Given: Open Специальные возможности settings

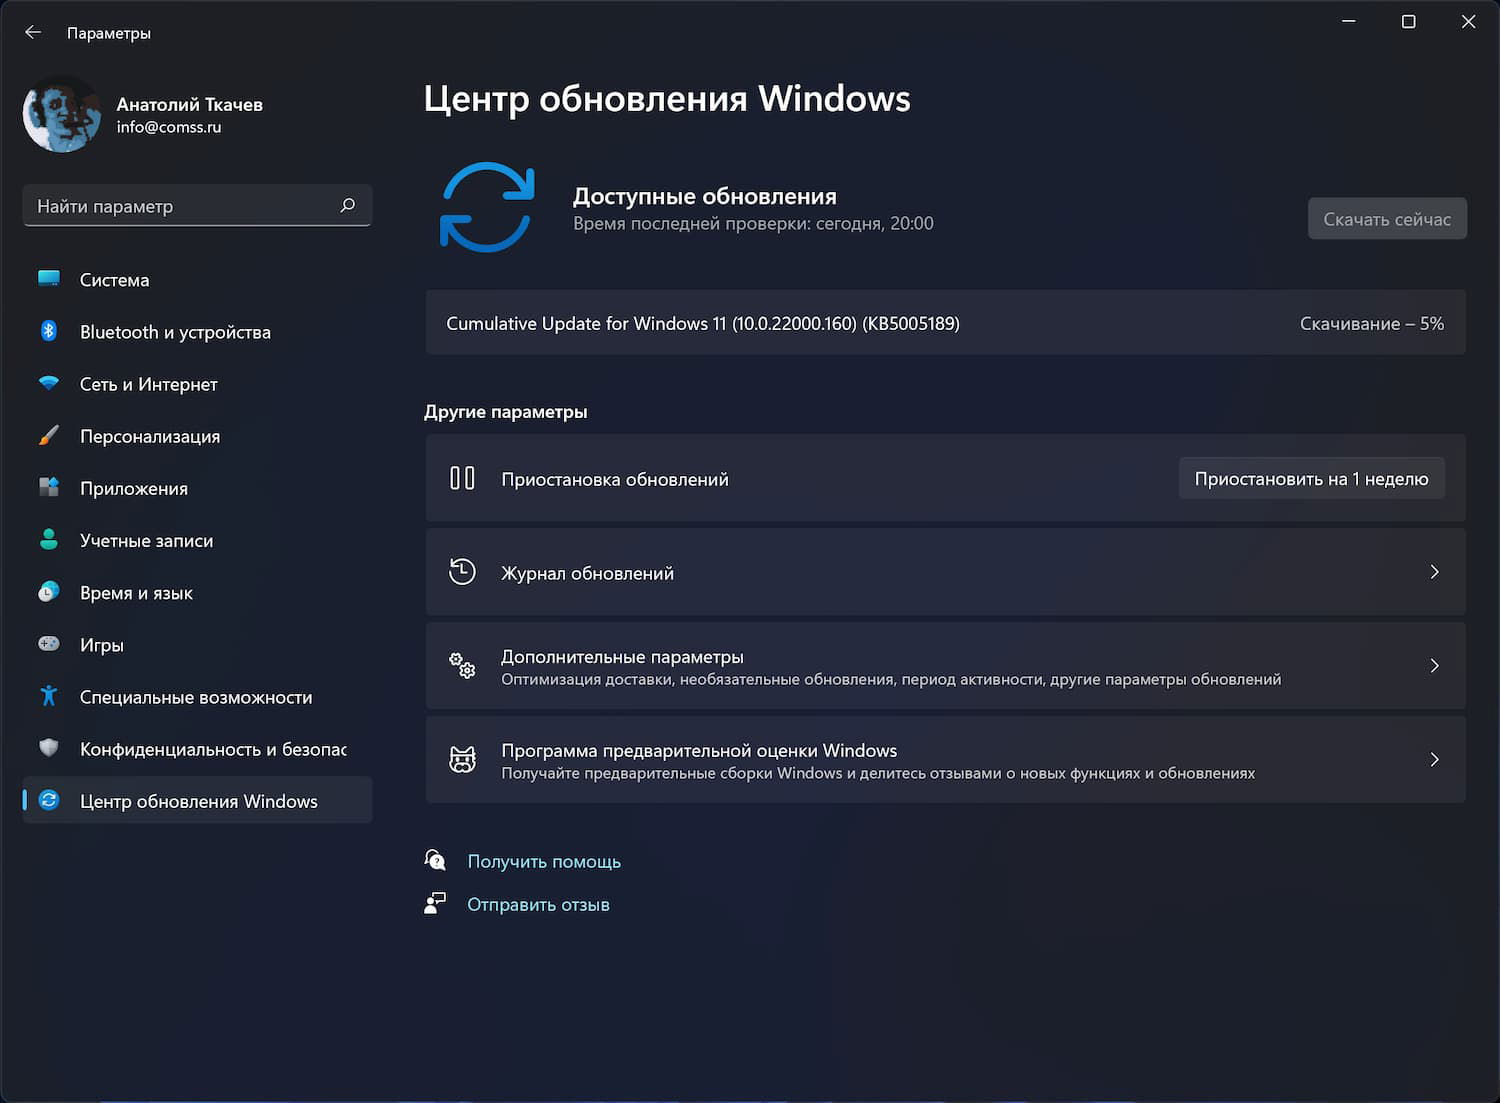Looking at the screenshot, I should click(x=49, y=696).
